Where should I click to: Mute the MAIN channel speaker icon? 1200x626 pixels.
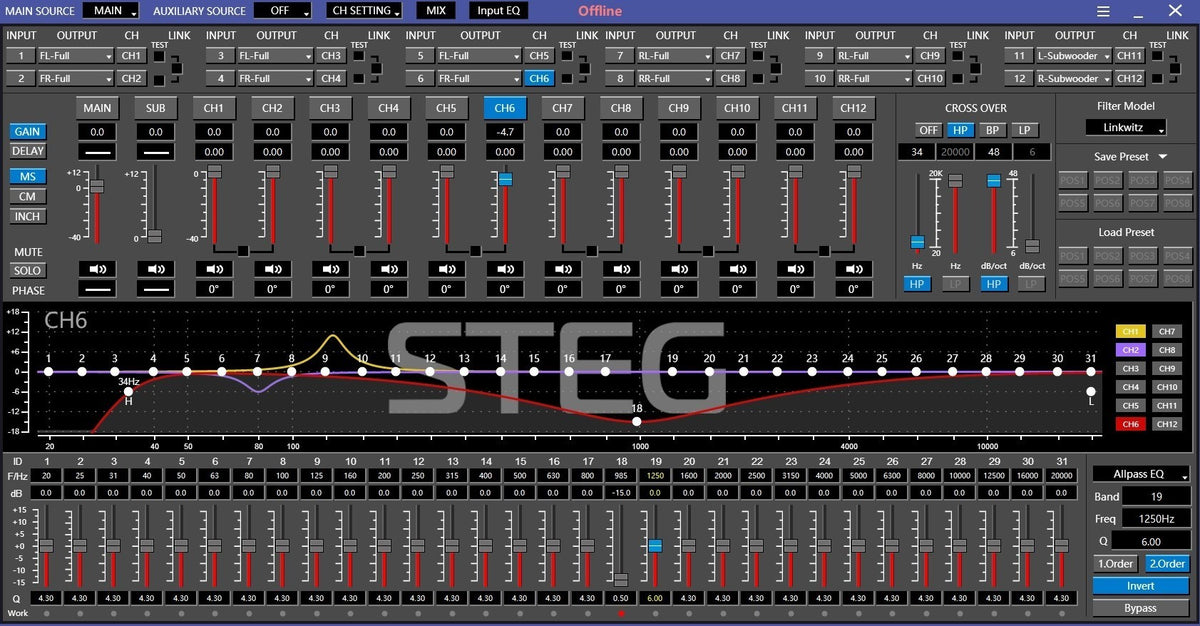tap(97, 269)
